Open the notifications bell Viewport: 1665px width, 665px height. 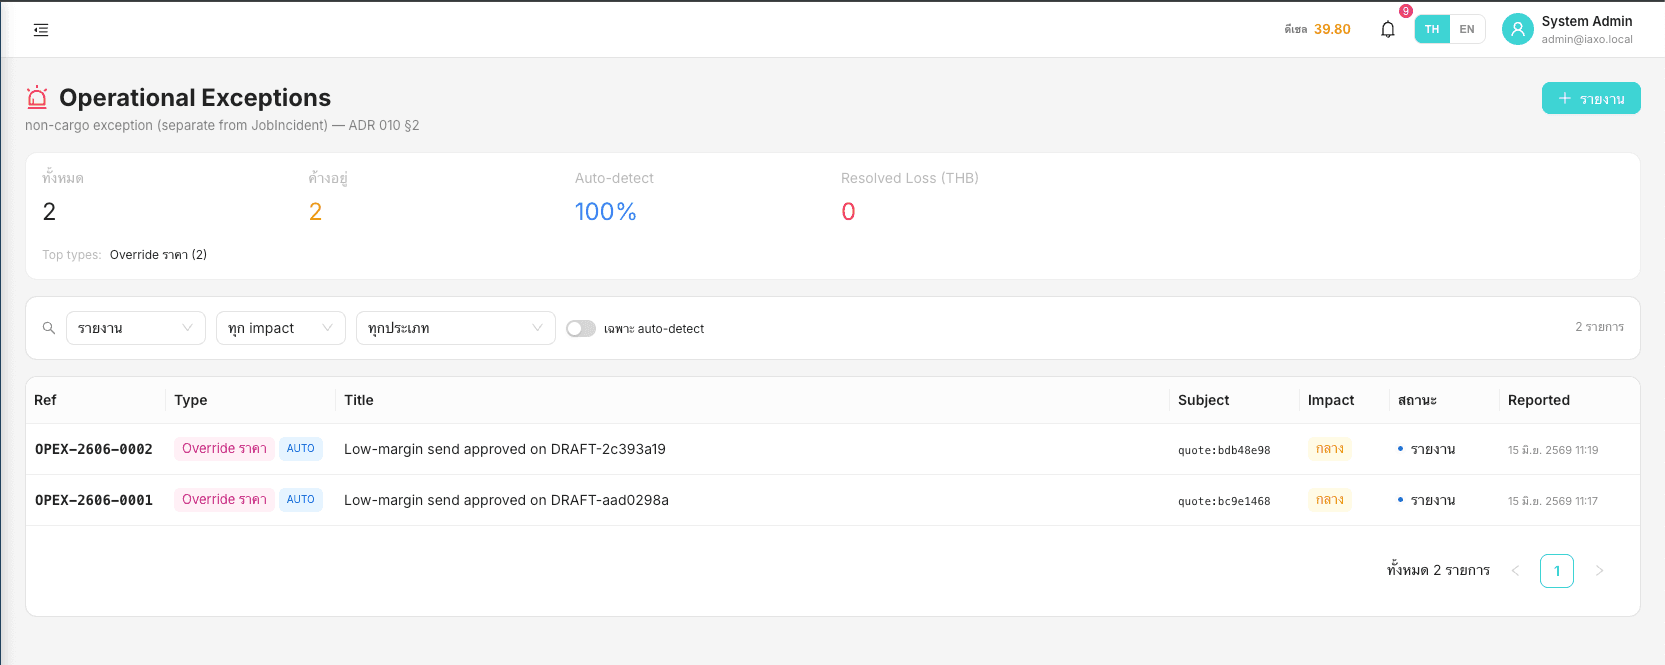click(x=1388, y=29)
